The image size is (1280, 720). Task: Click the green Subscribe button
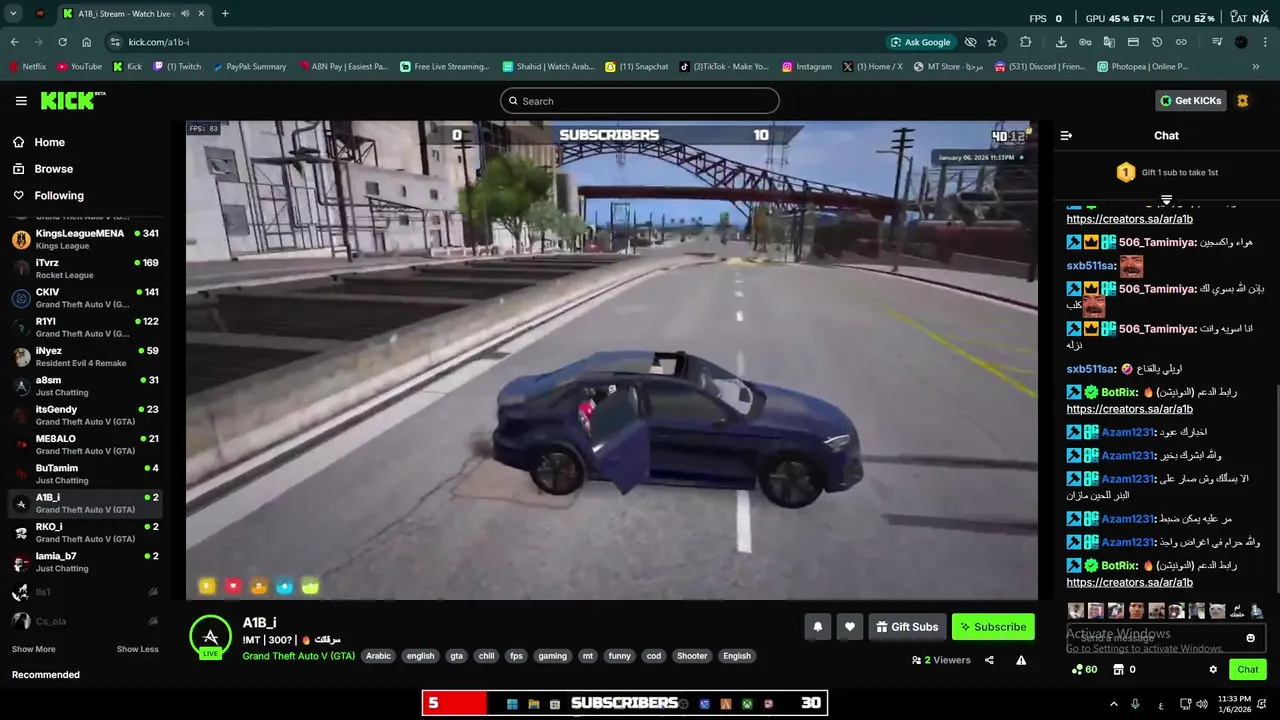point(993,627)
